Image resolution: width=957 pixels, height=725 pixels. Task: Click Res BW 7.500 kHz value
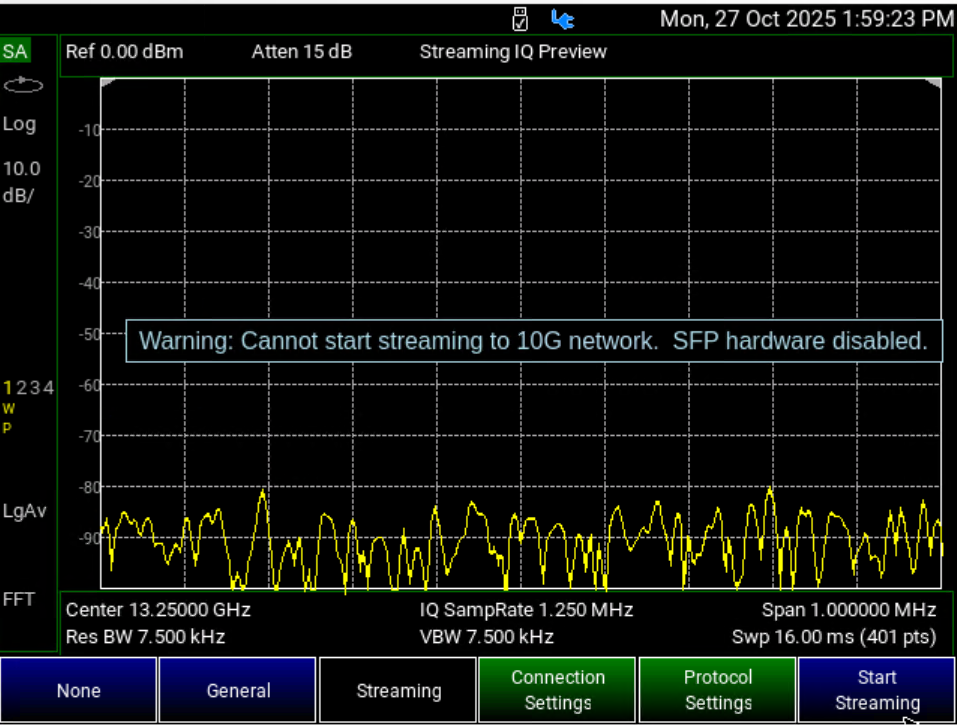click(x=145, y=637)
